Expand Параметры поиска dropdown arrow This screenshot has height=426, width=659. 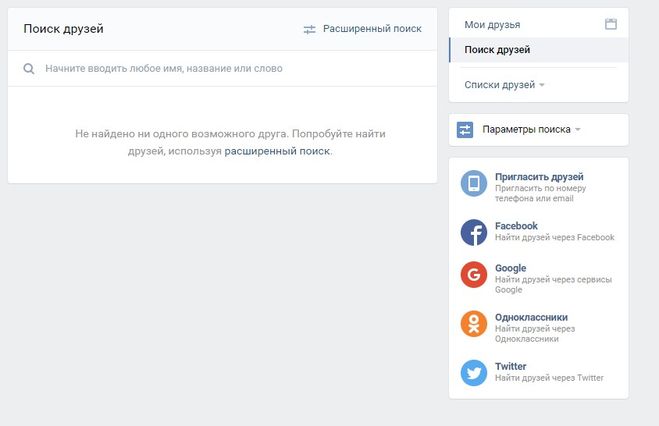pos(578,129)
